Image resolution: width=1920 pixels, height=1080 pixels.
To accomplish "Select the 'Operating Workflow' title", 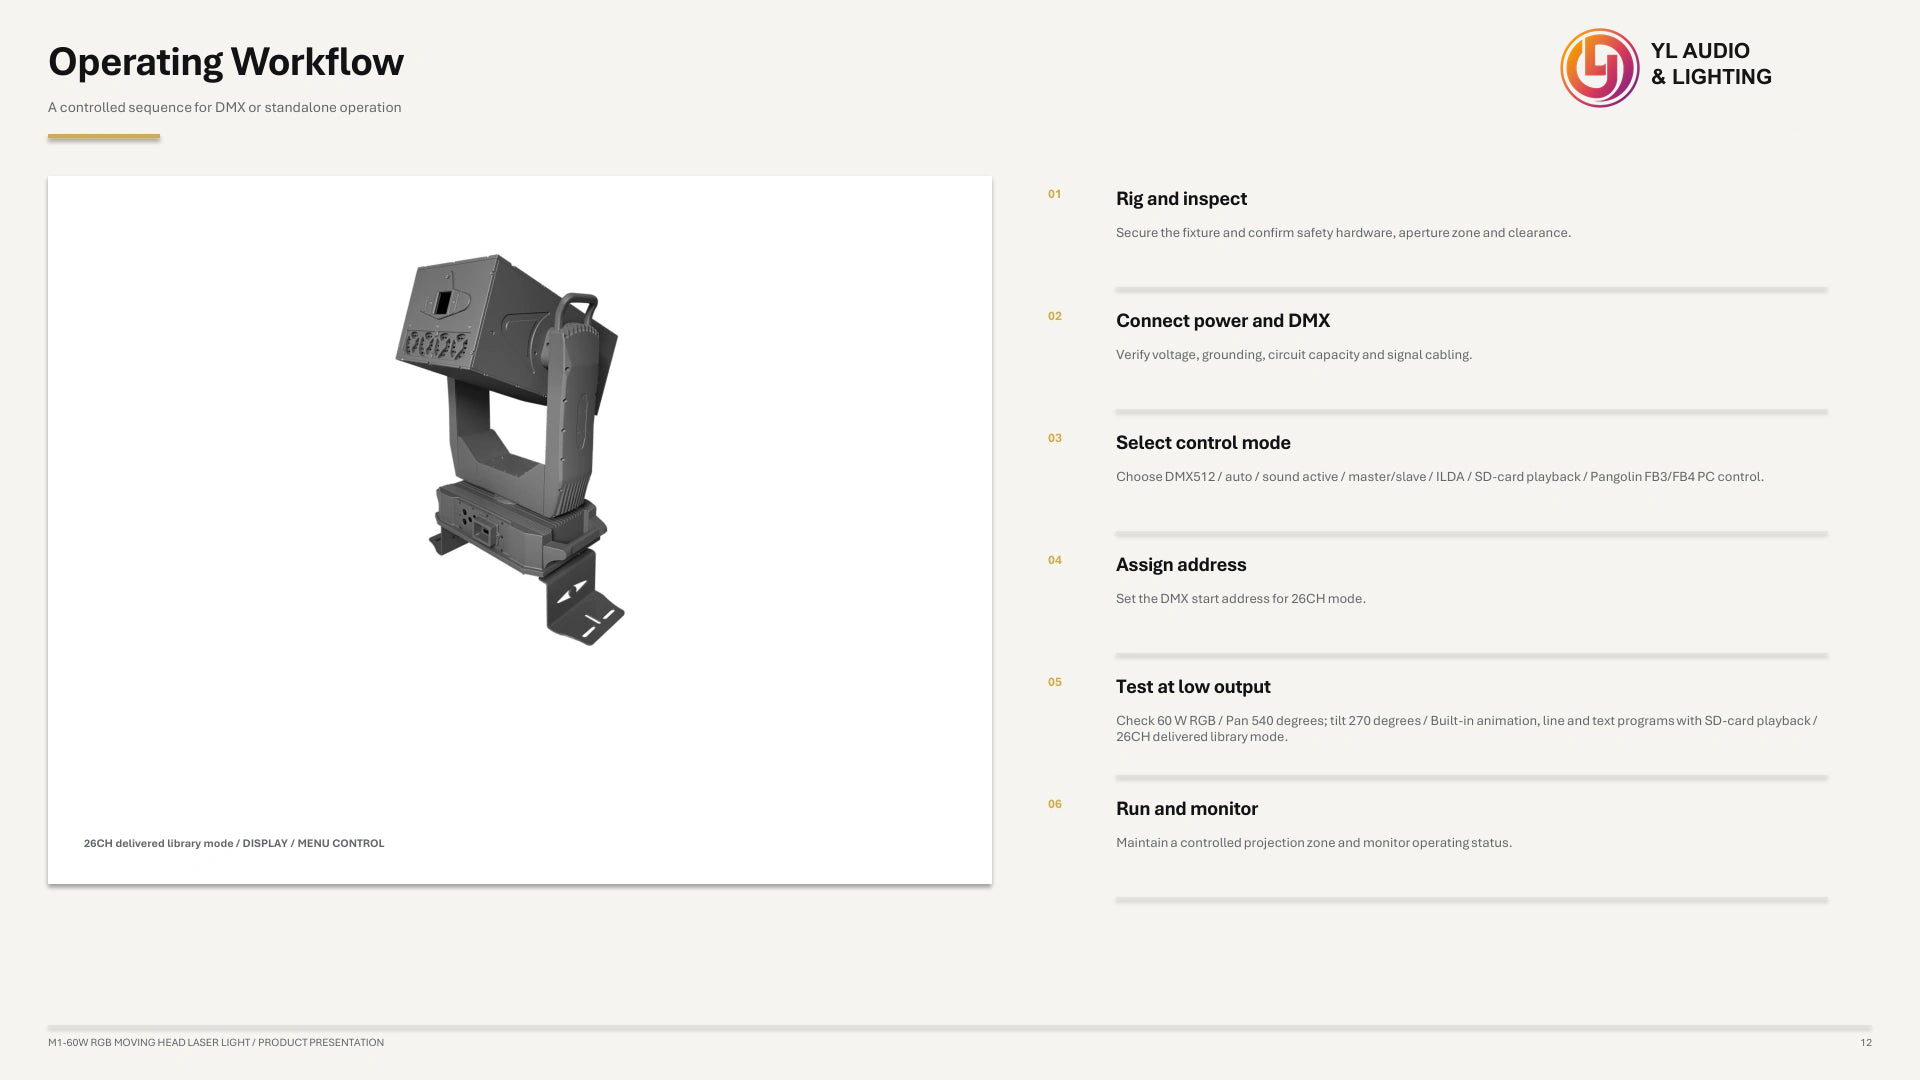I will [226, 62].
